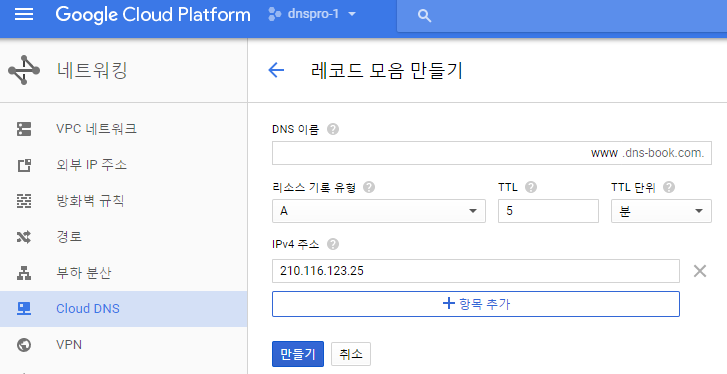727x374 pixels.
Task: Focus the TTL value field
Action: click(548, 211)
